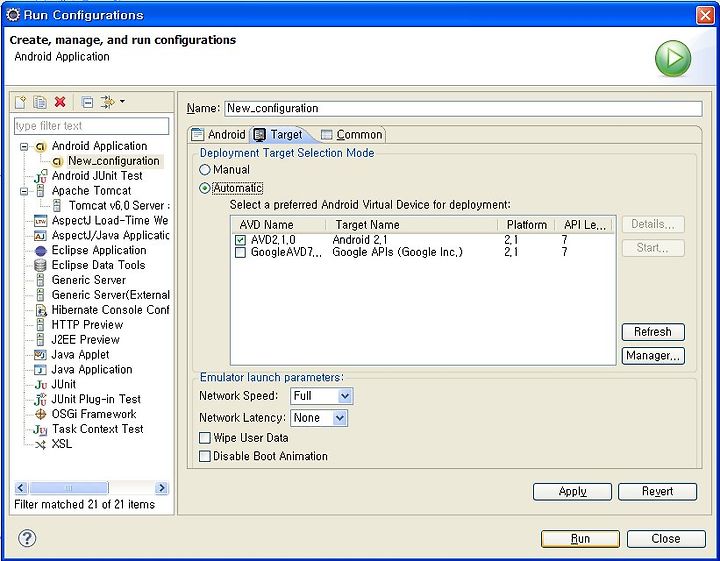720x561 pixels.
Task: Click Java Application icon
Action: [x=40, y=370]
